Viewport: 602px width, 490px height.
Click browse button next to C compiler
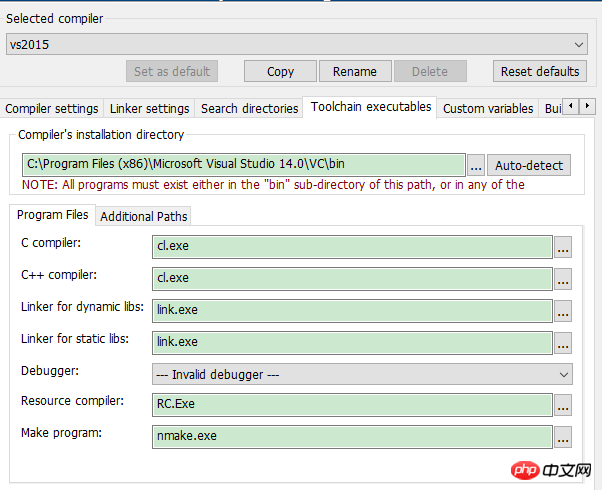pos(563,247)
